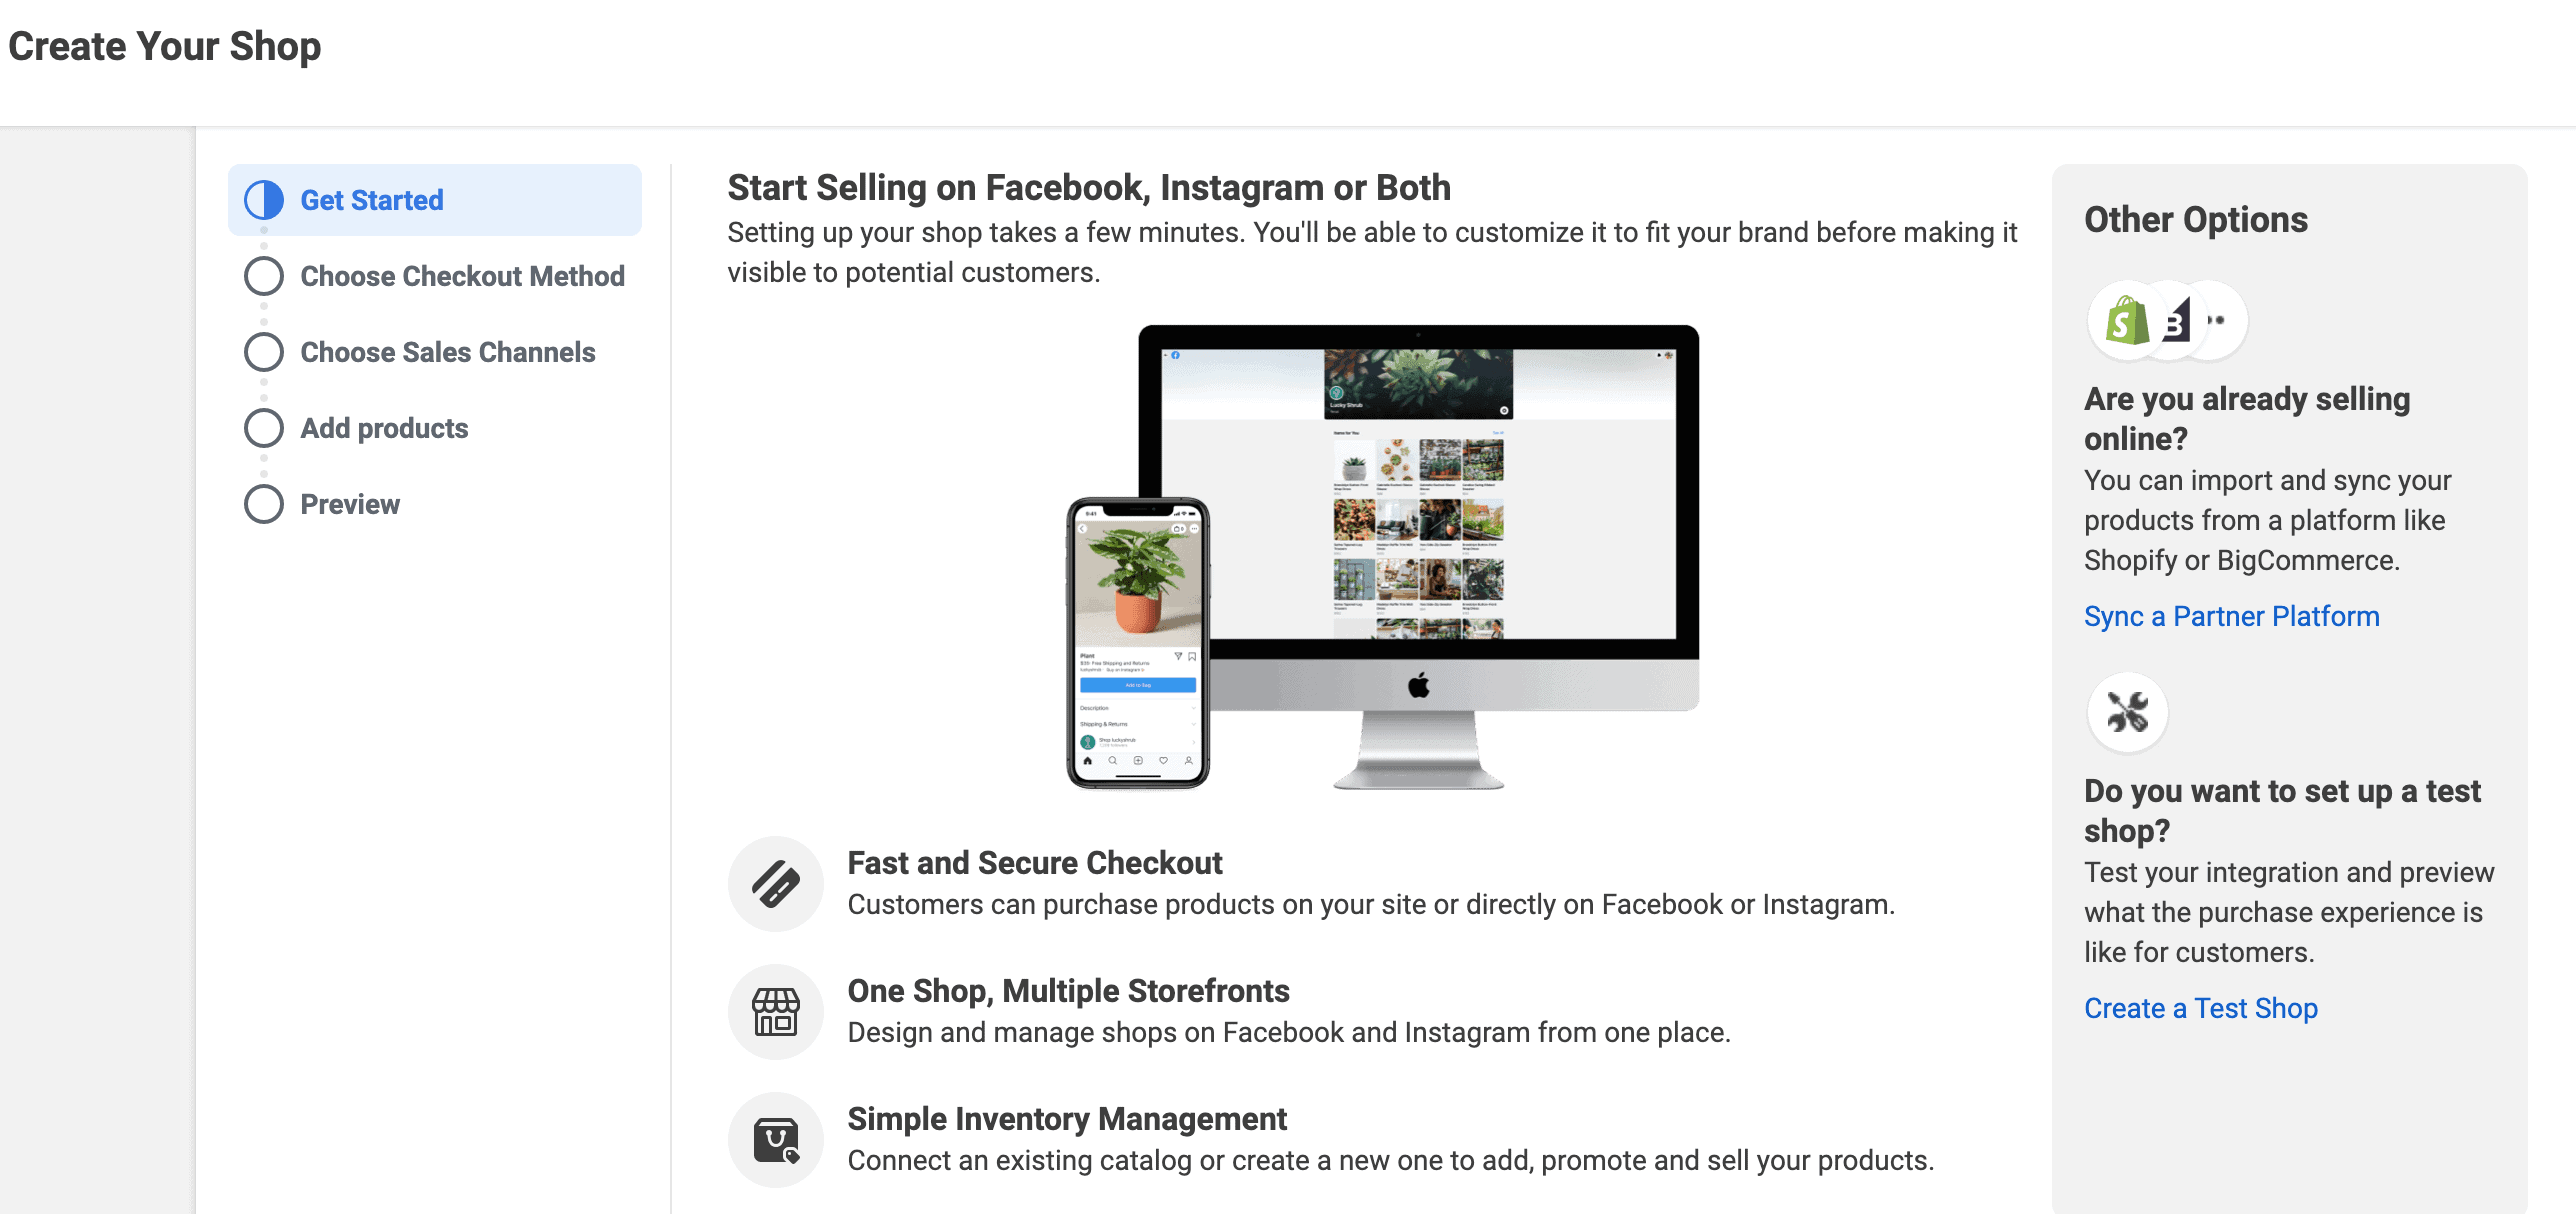Screen dimensions: 2576x1214
Task: Expand the Add Products step
Action: click(x=384, y=427)
